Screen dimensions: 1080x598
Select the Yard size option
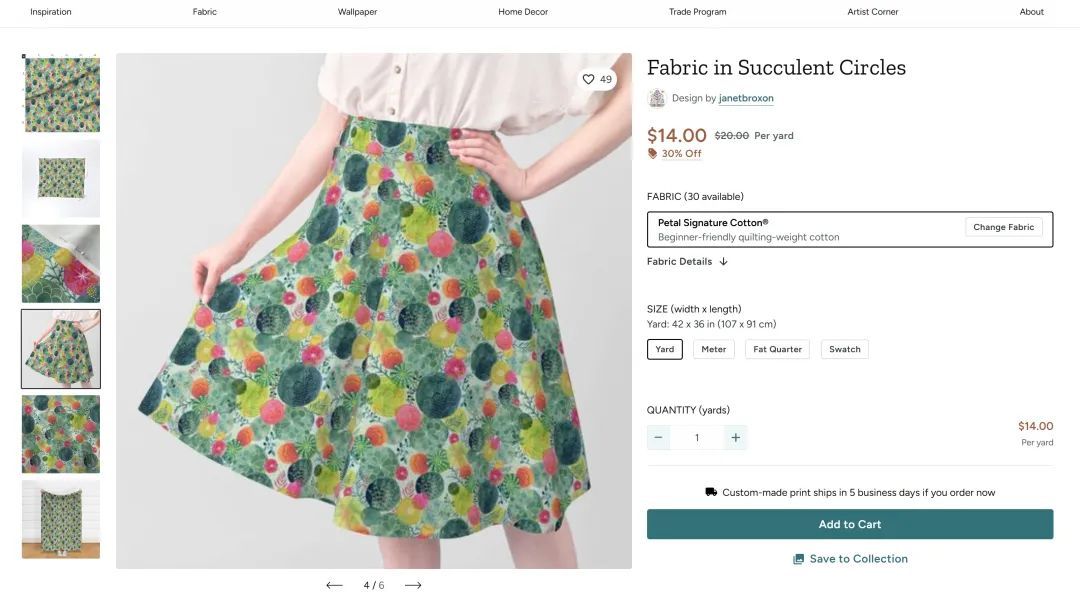[665, 349]
